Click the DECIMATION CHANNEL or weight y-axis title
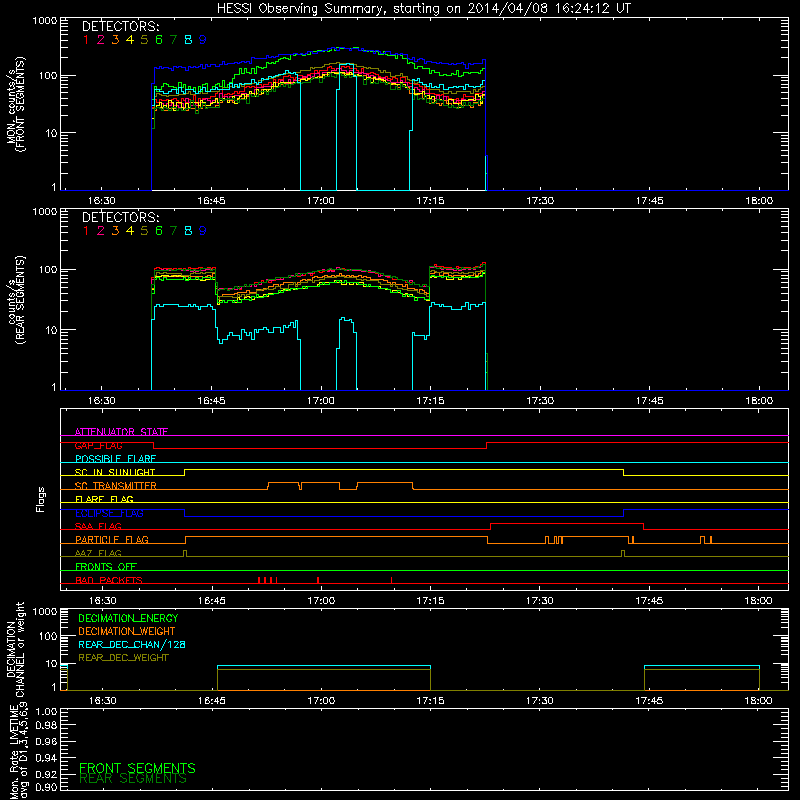 pyautogui.click(x=16, y=649)
